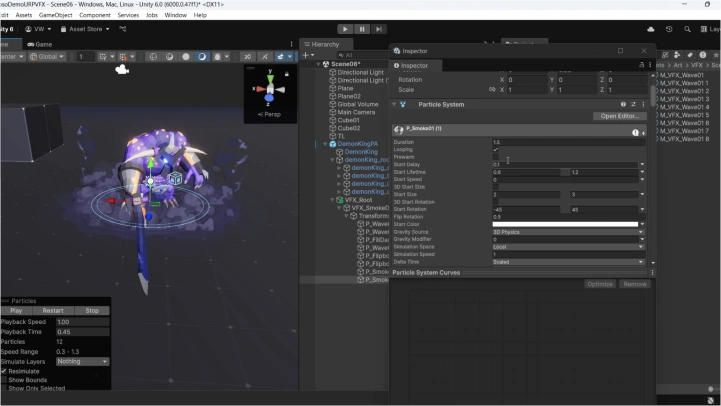Uncheck the Looping checkbox
Viewport: 721px width, 406px height.
click(x=496, y=149)
